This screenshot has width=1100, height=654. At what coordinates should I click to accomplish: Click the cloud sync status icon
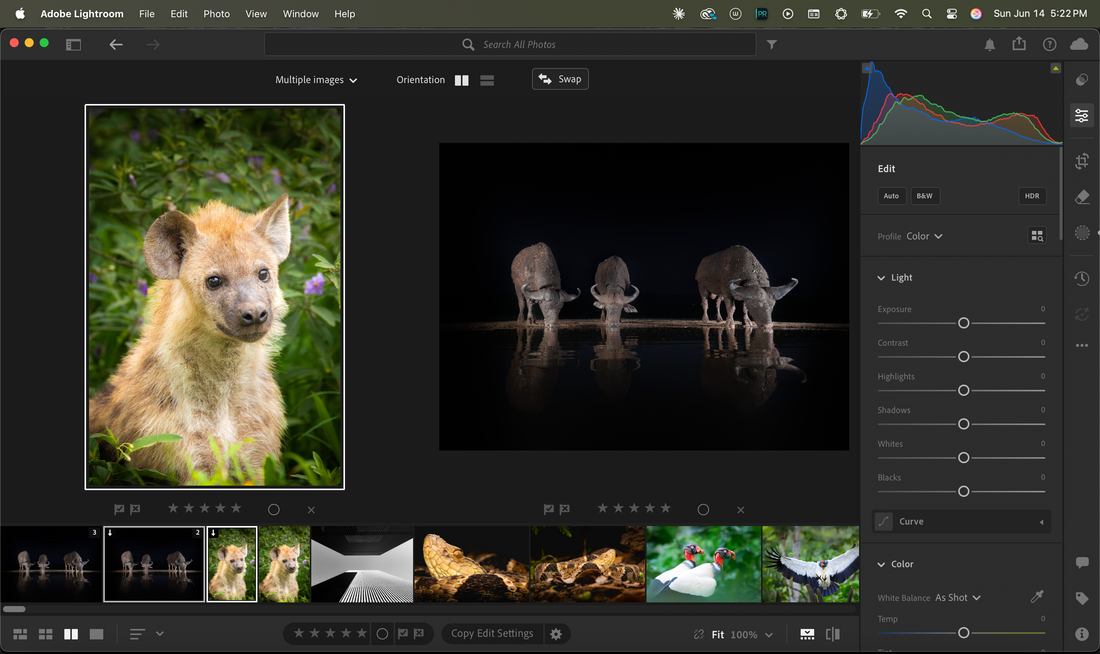(x=1079, y=44)
